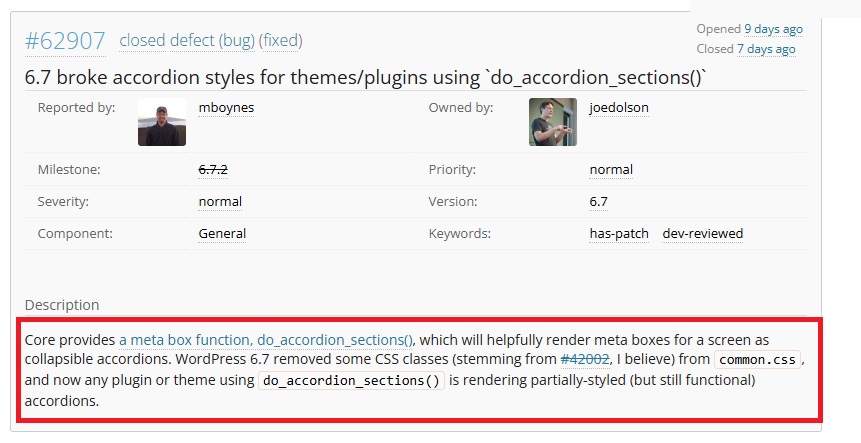Click the ticket title about accordion styles
Image resolution: width=861 pixels, height=443 pixels.
372,78
